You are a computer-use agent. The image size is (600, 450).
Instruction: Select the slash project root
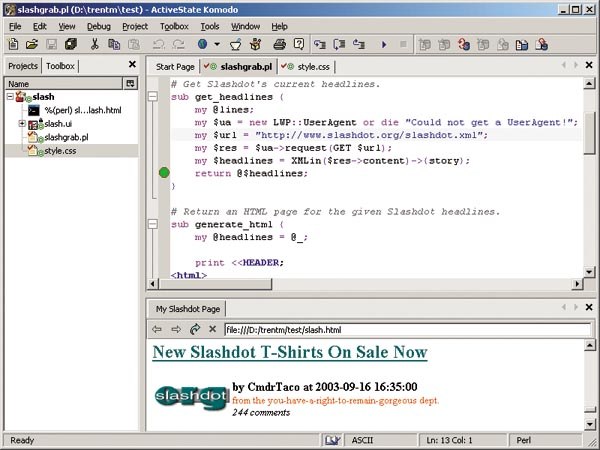[43, 96]
